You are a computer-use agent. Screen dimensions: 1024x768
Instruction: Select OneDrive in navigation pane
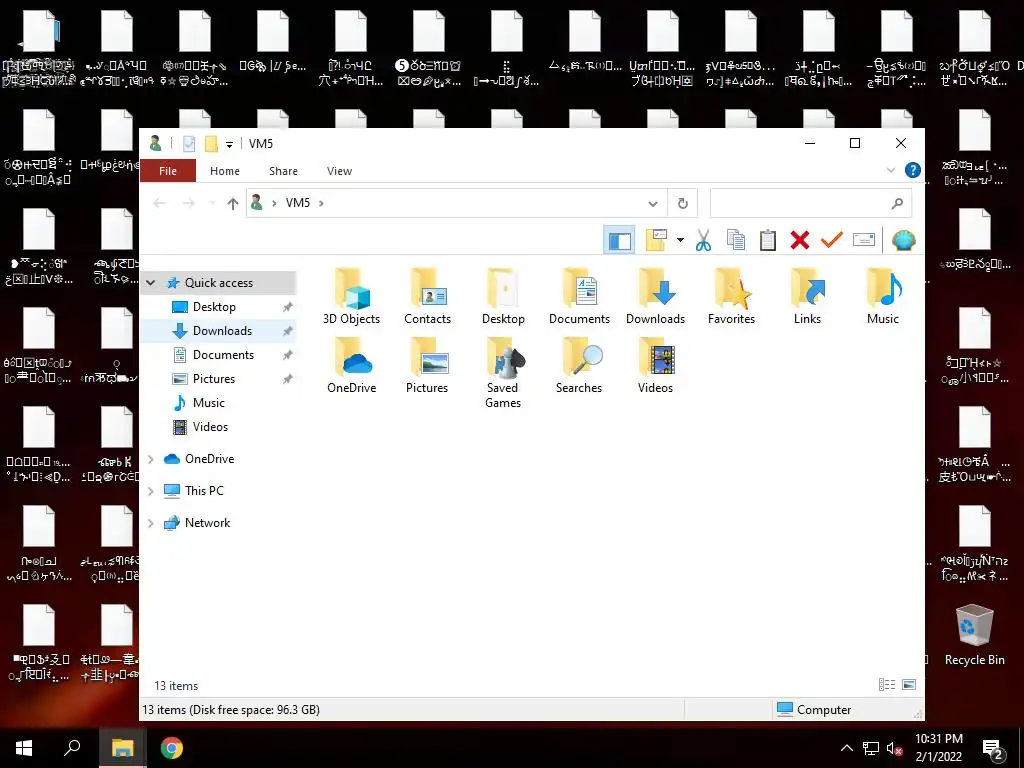[x=209, y=459]
